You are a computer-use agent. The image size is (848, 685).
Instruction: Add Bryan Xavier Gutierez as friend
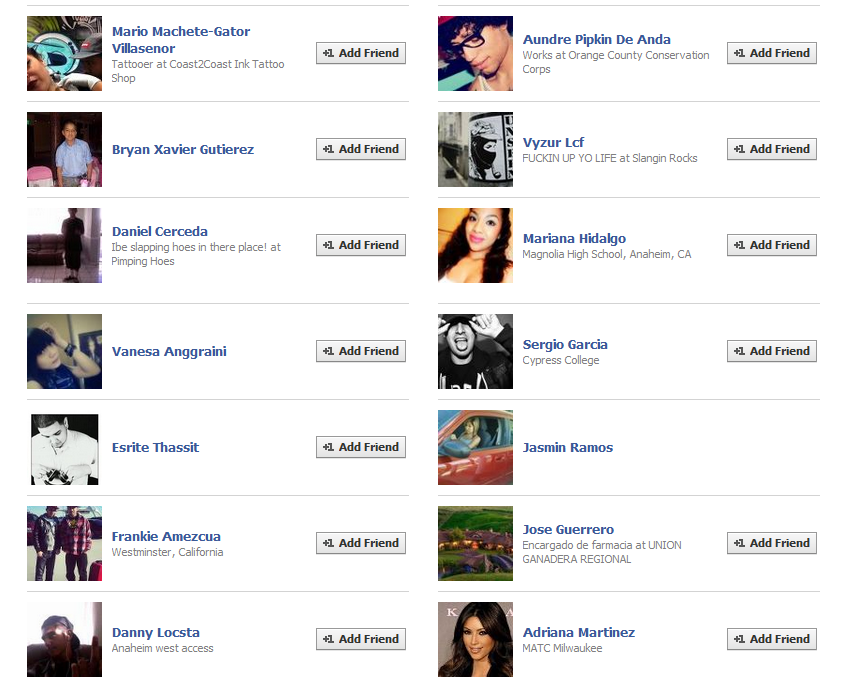[x=361, y=149]
